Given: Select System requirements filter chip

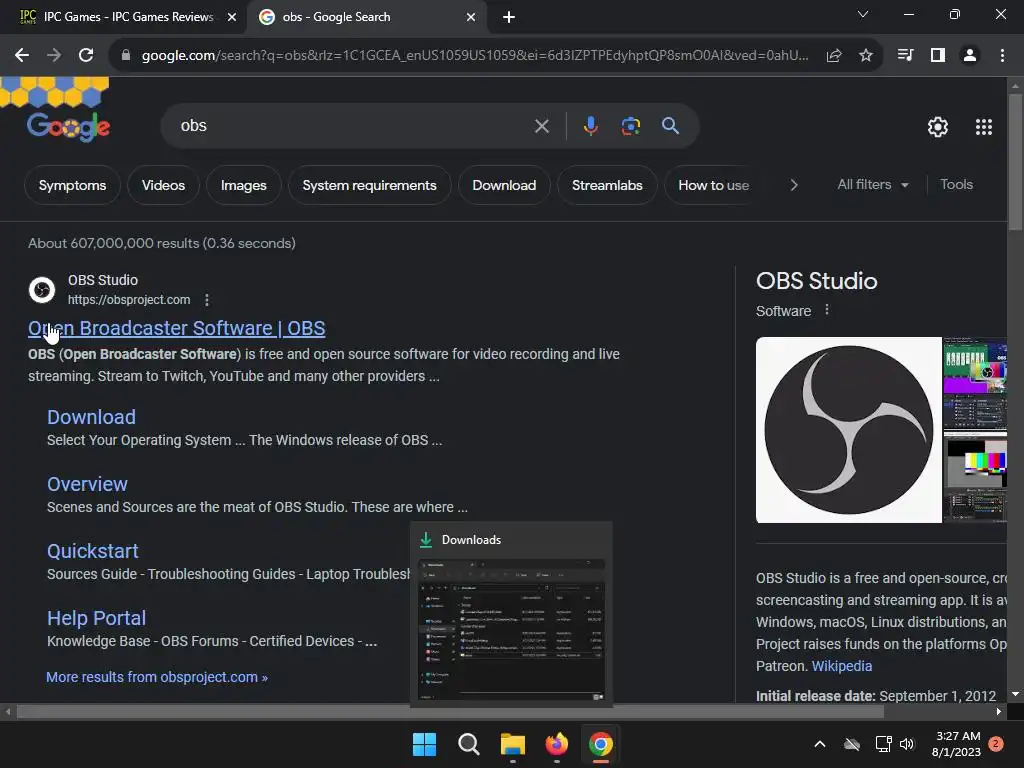Looking at the screenshot, I should 369,185.
